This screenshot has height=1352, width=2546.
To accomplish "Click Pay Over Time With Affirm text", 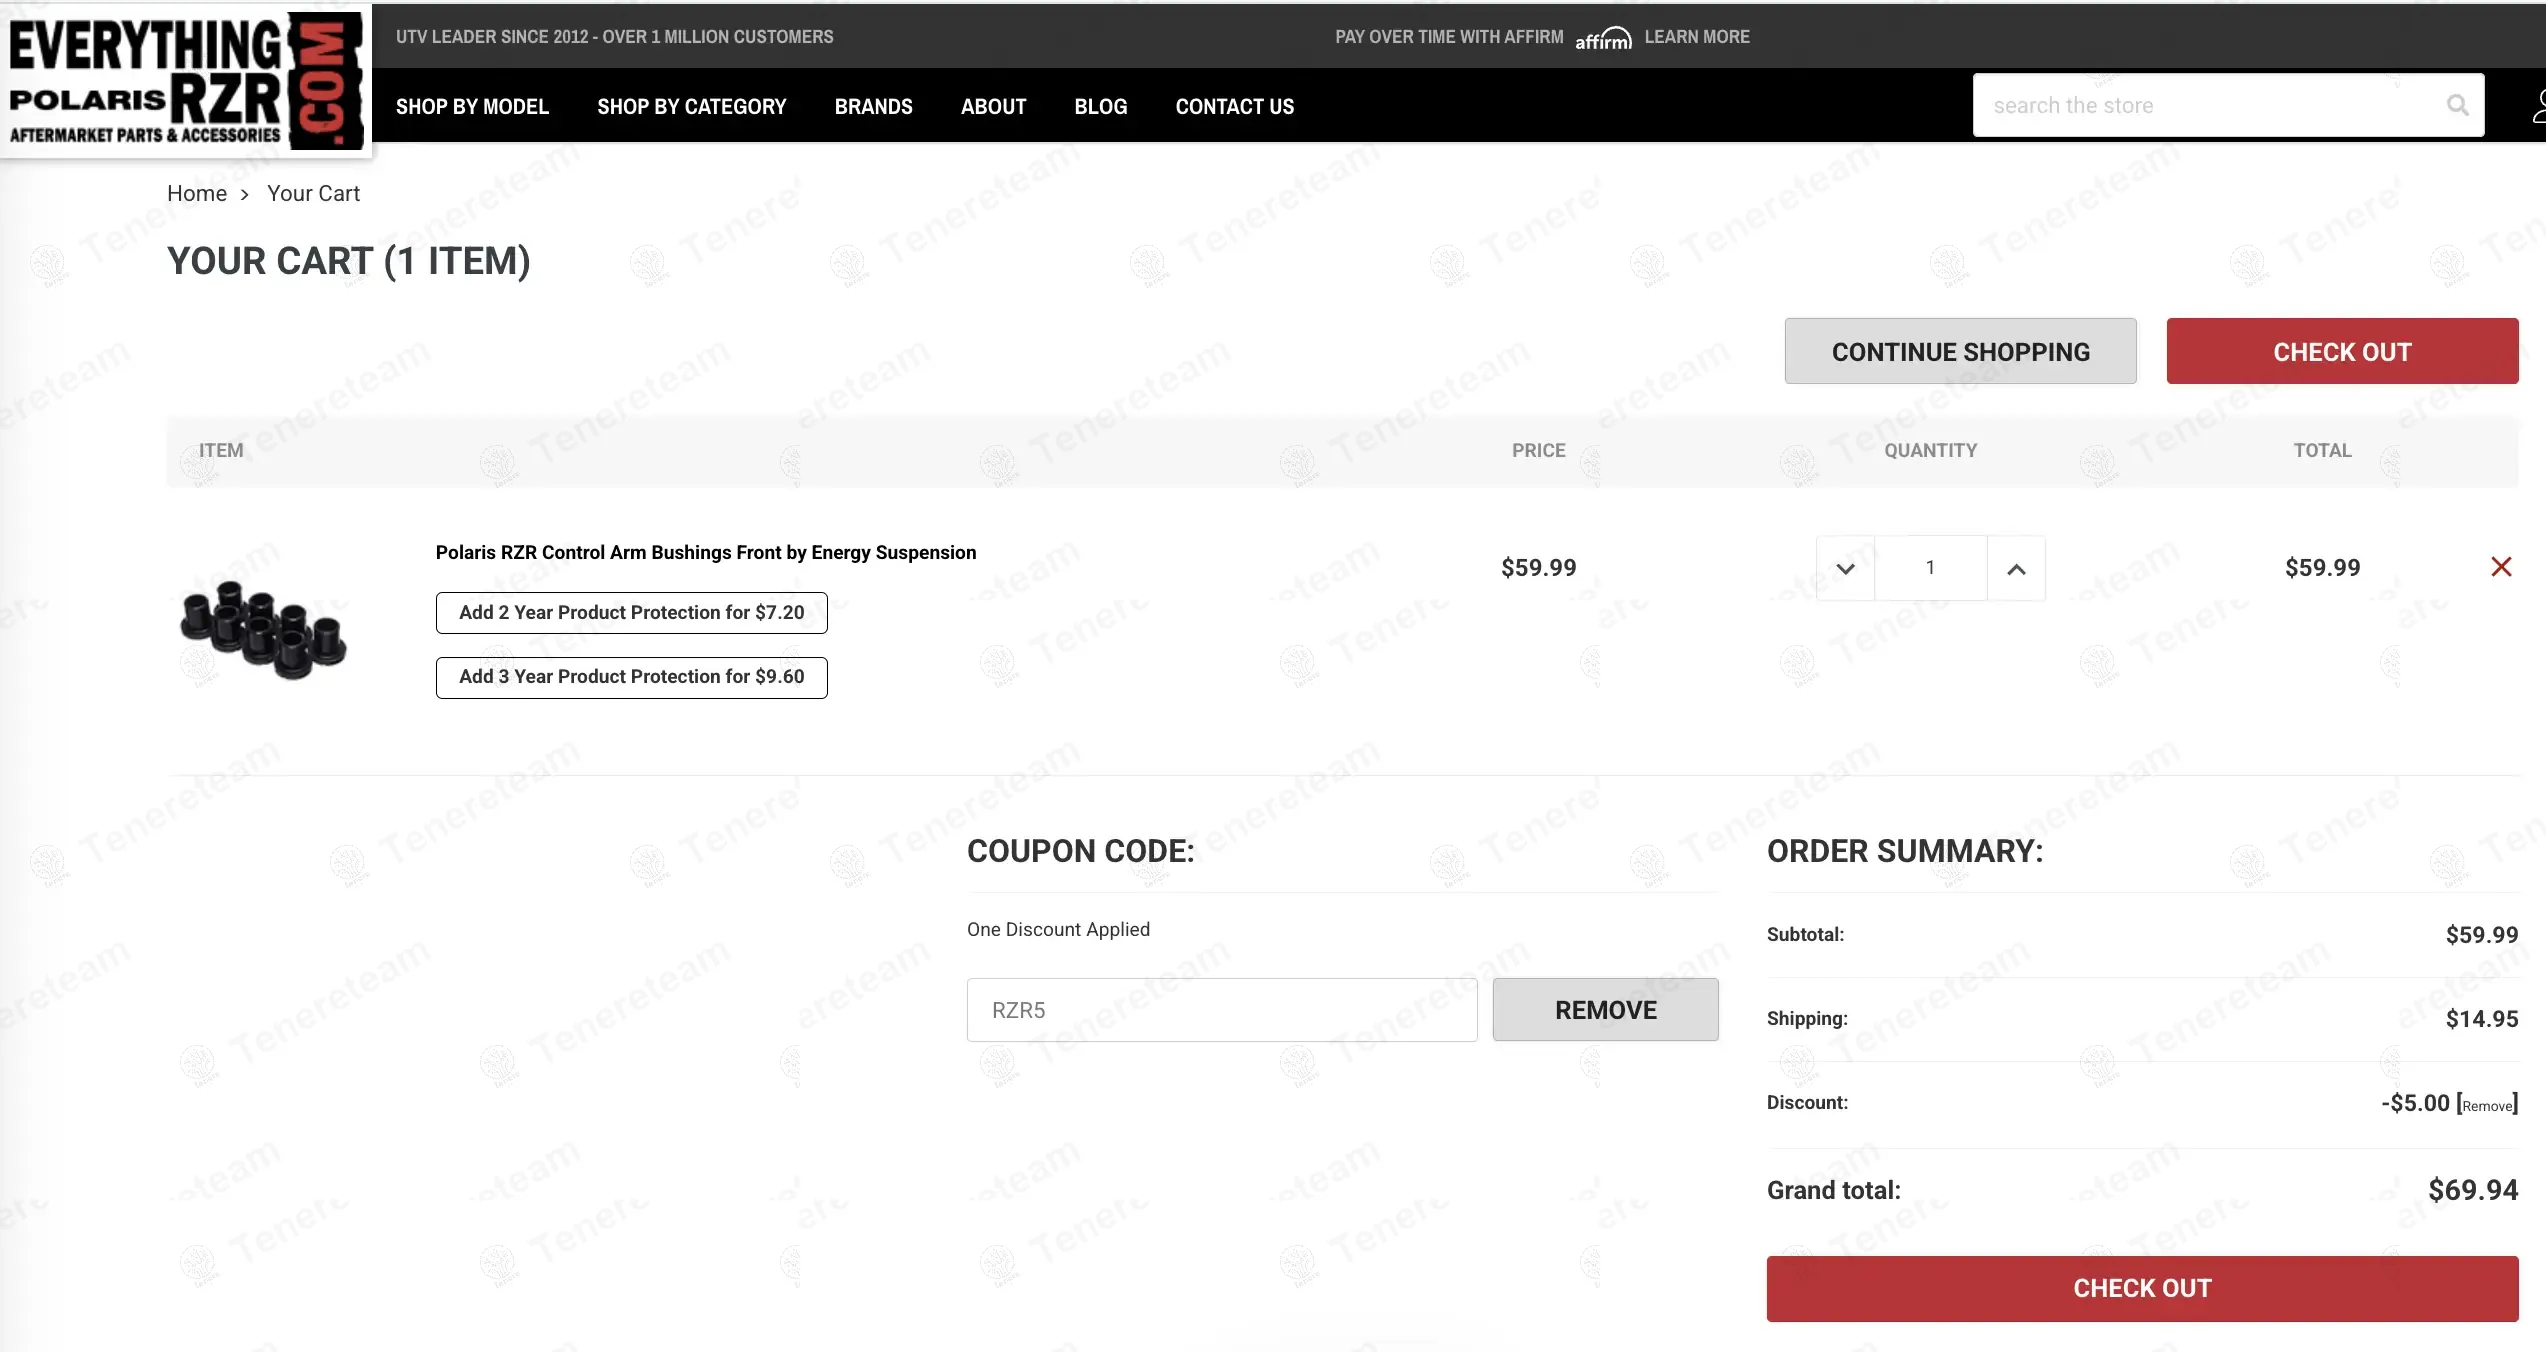I will (1449, 37).
